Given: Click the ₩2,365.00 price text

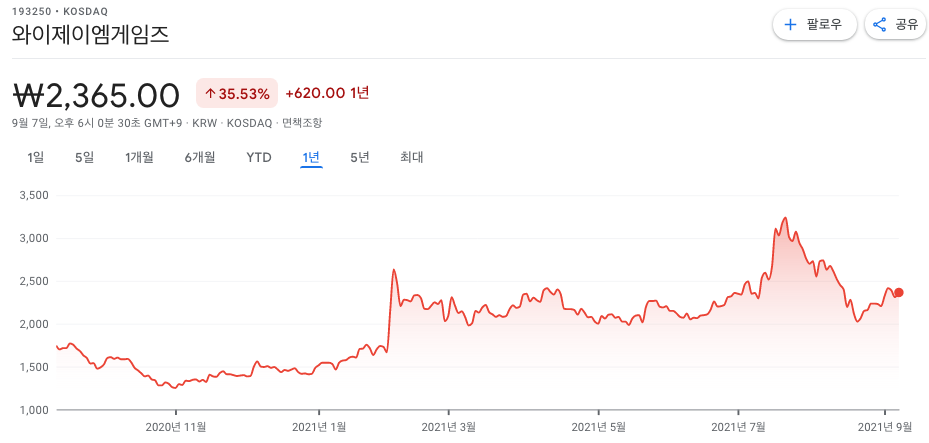Looking at the screenshot, I should (96, 96).
